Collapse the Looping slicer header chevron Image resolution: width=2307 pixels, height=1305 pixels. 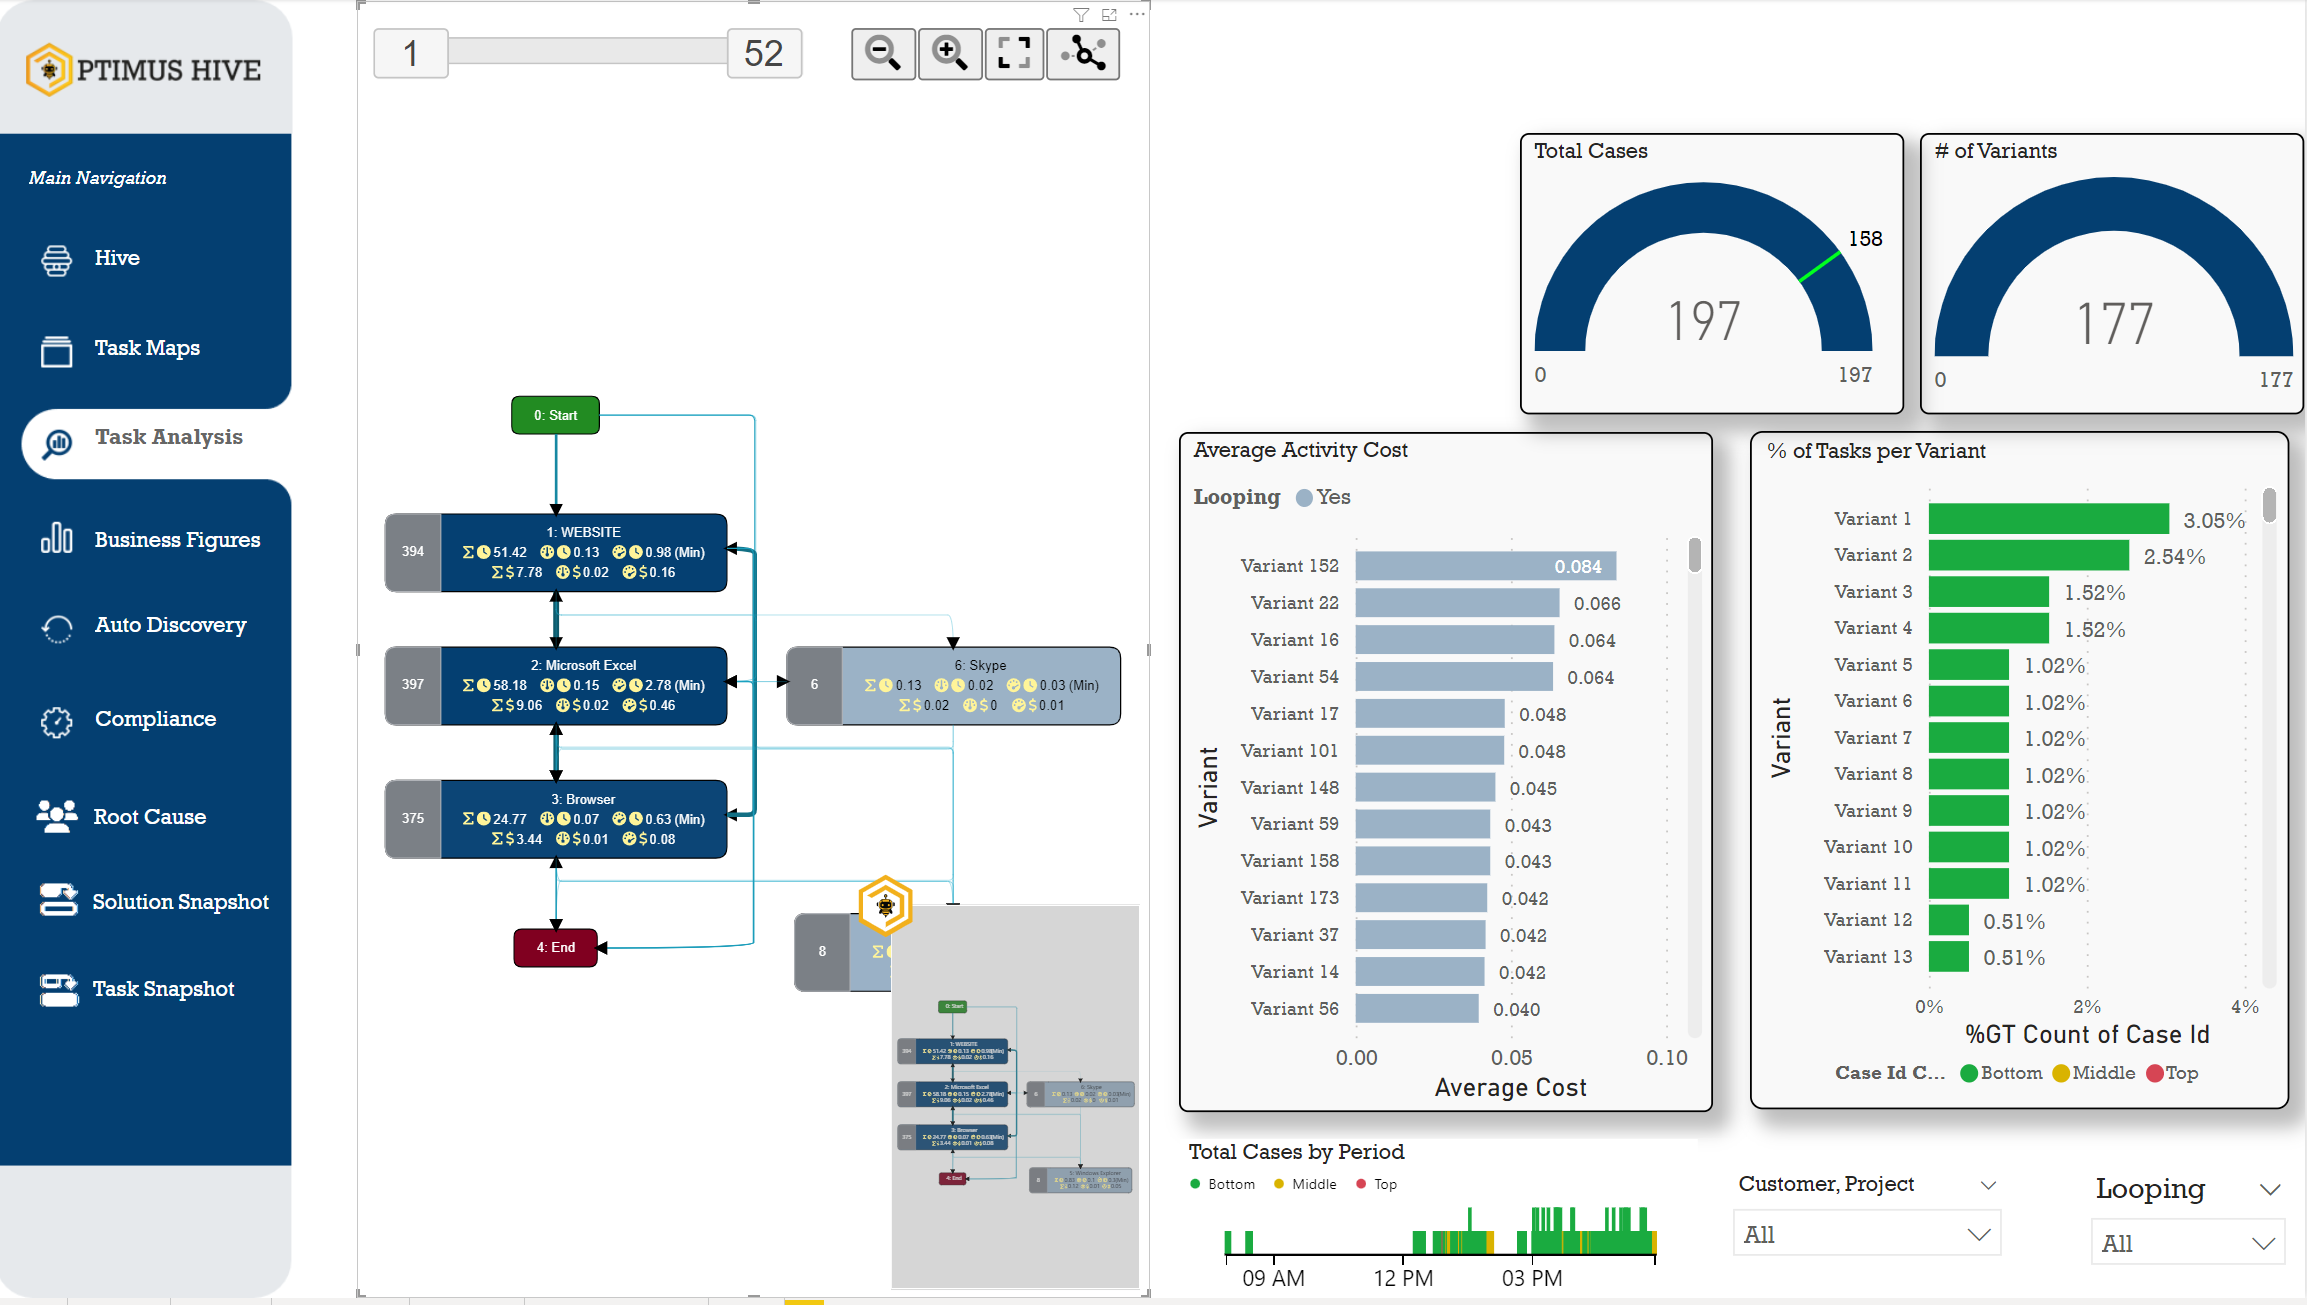tap(2270, 1189)
